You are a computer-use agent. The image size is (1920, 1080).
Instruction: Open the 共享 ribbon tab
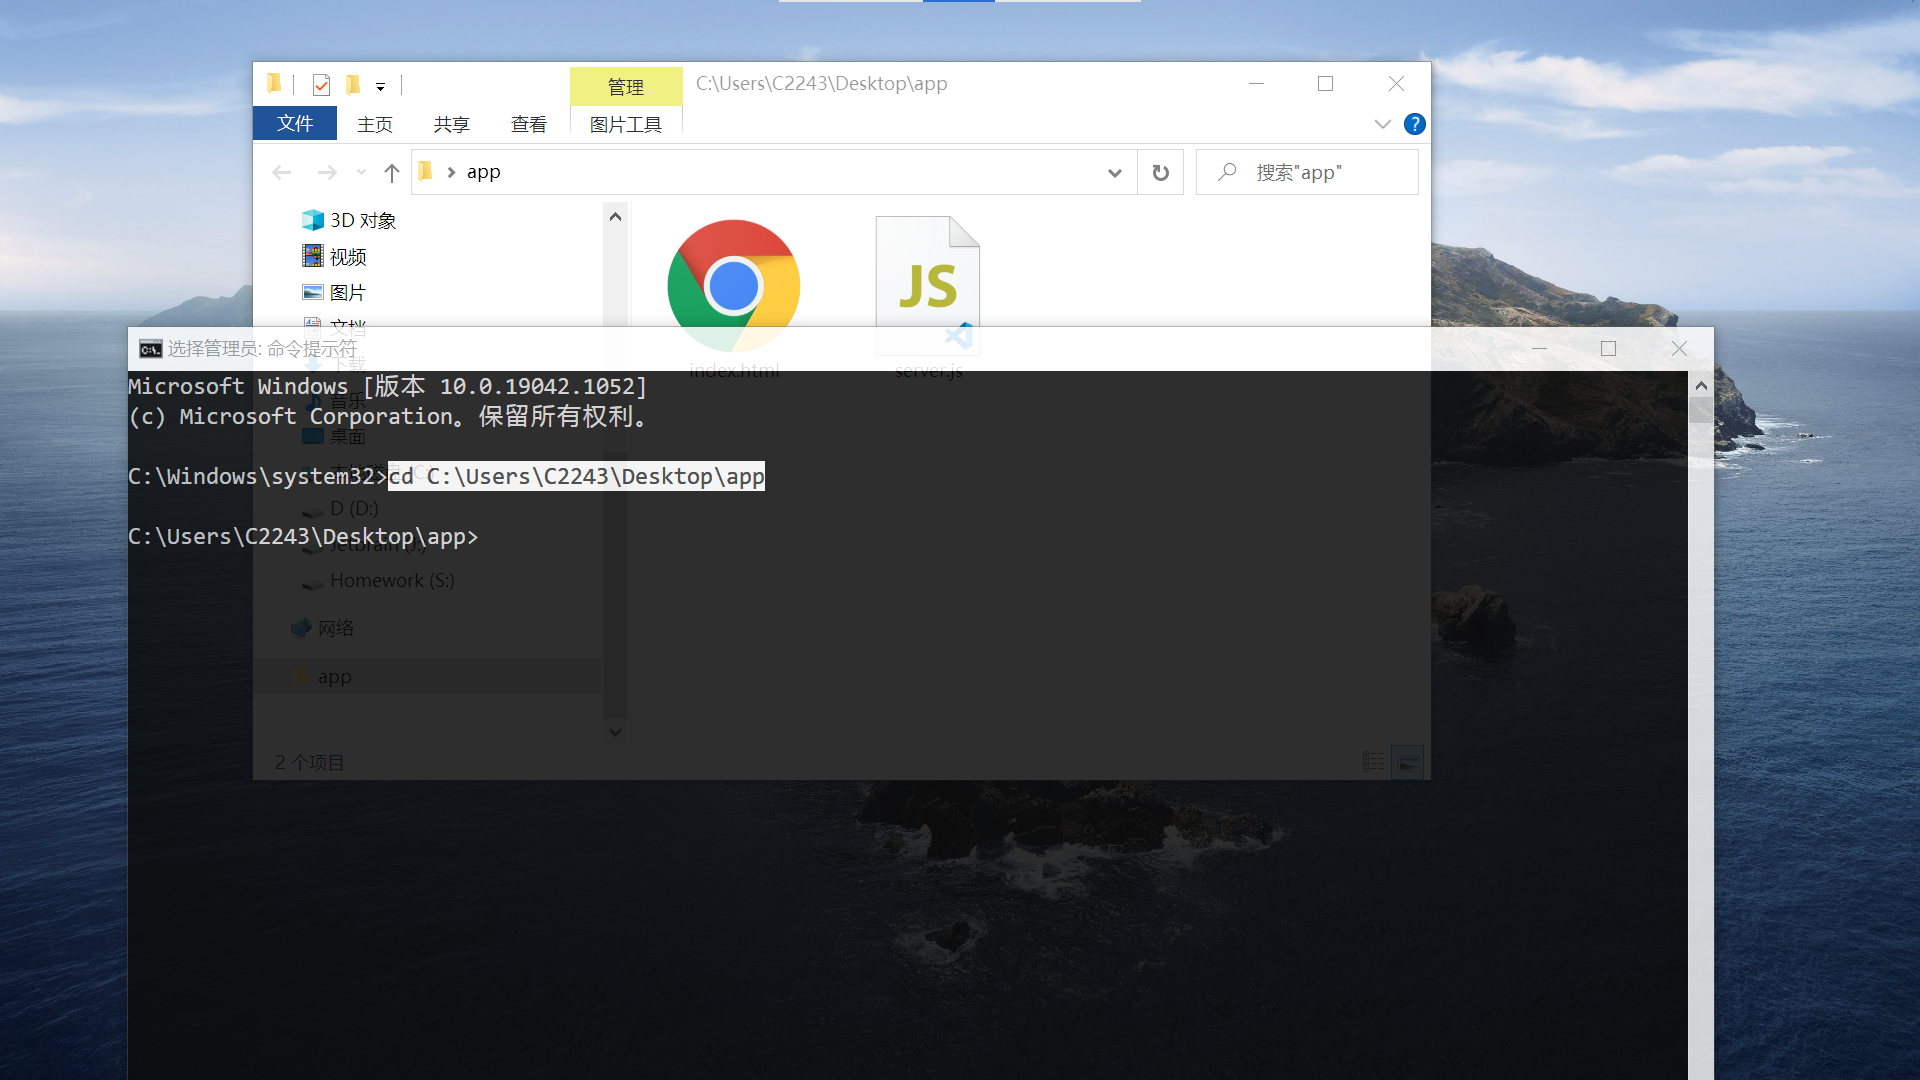pyautogui.click(x=451, y=124)
